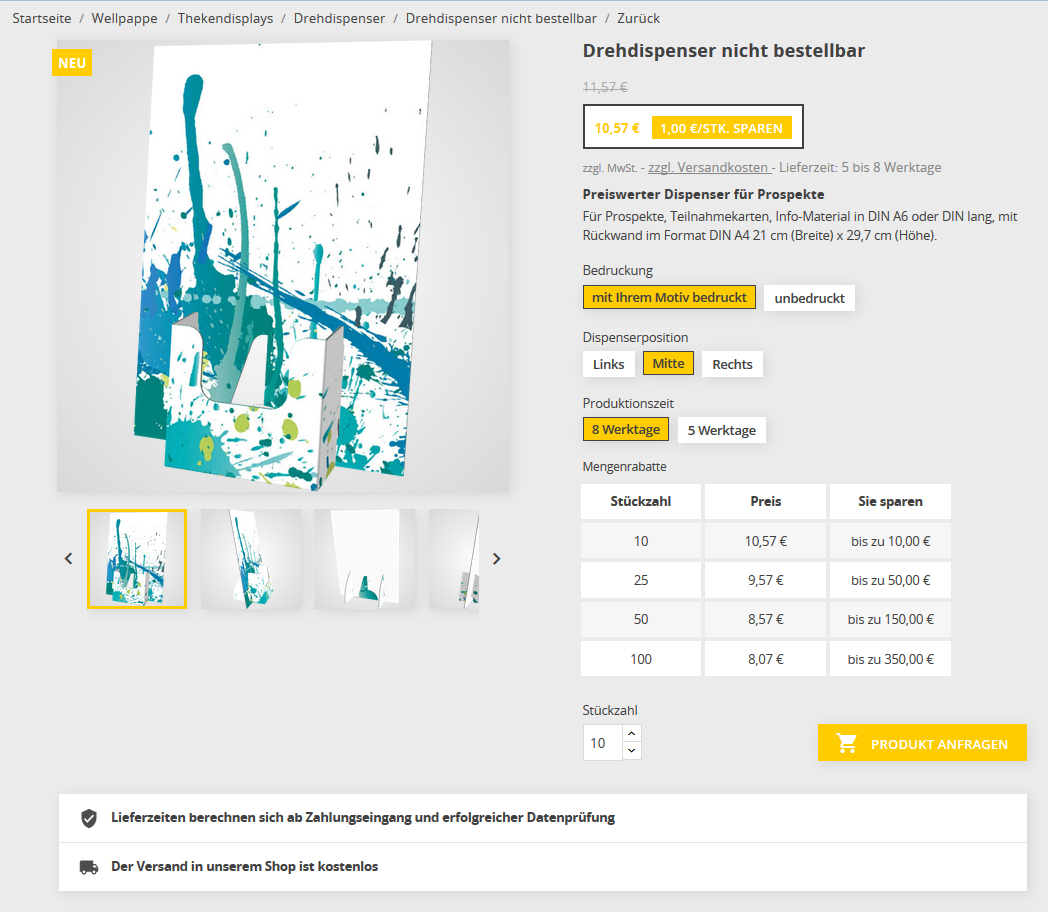Click the NEU badge on product image
Viewport: 1048px width, 912px height.
tap(72, 63)
